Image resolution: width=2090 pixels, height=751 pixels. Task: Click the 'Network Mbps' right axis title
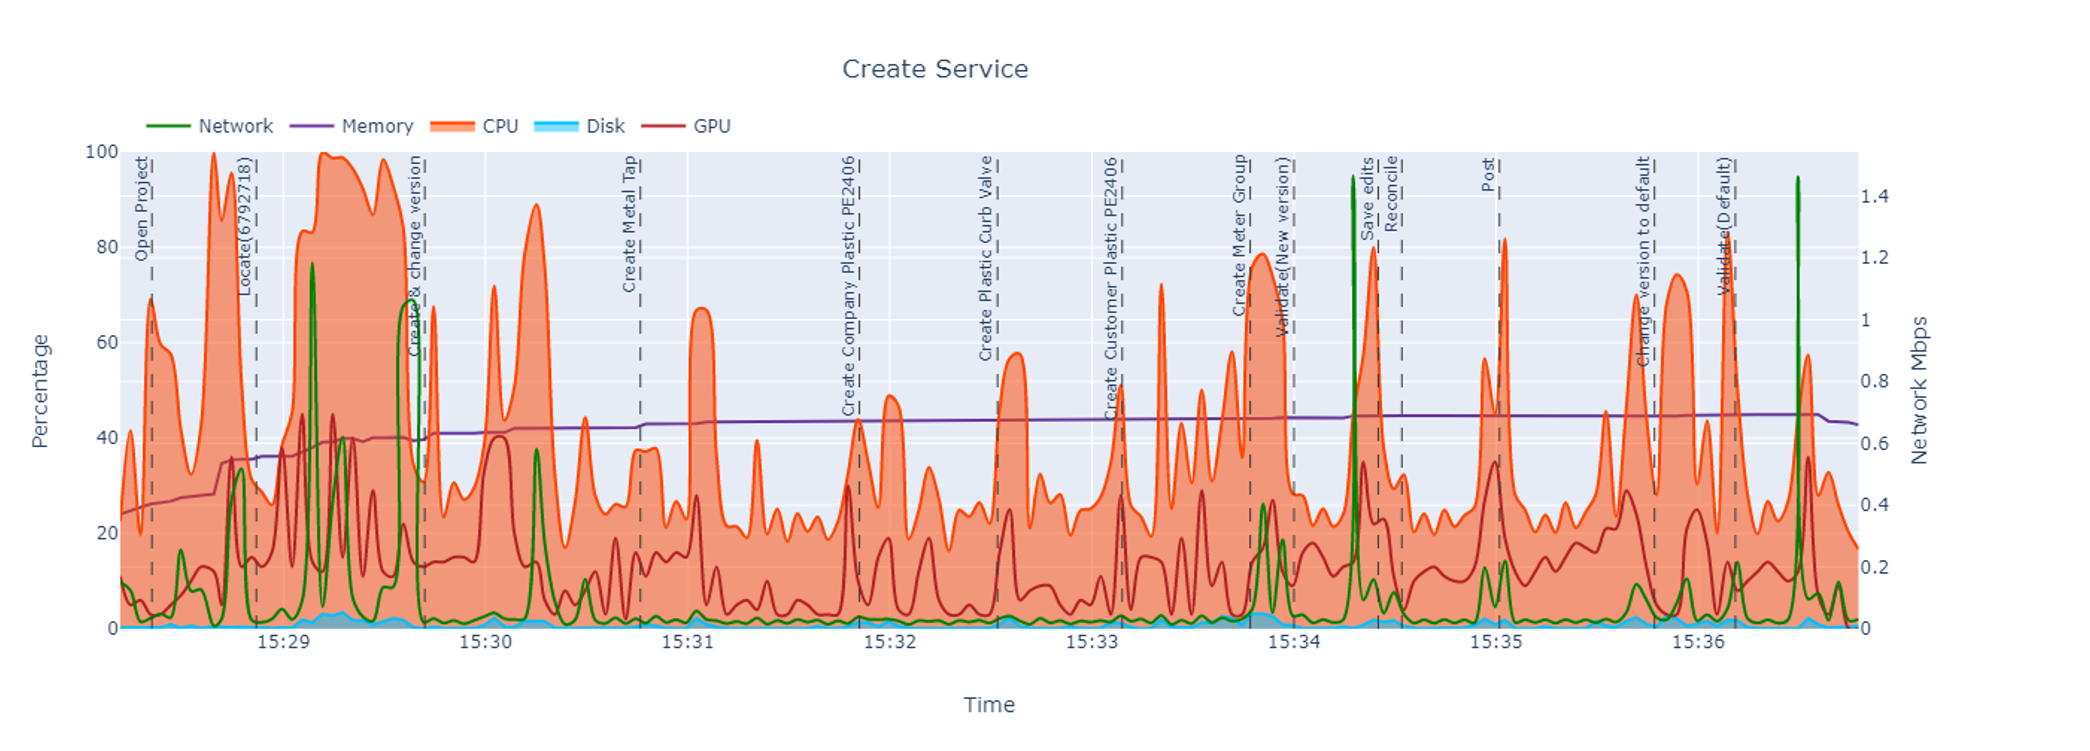[1919, 391]
